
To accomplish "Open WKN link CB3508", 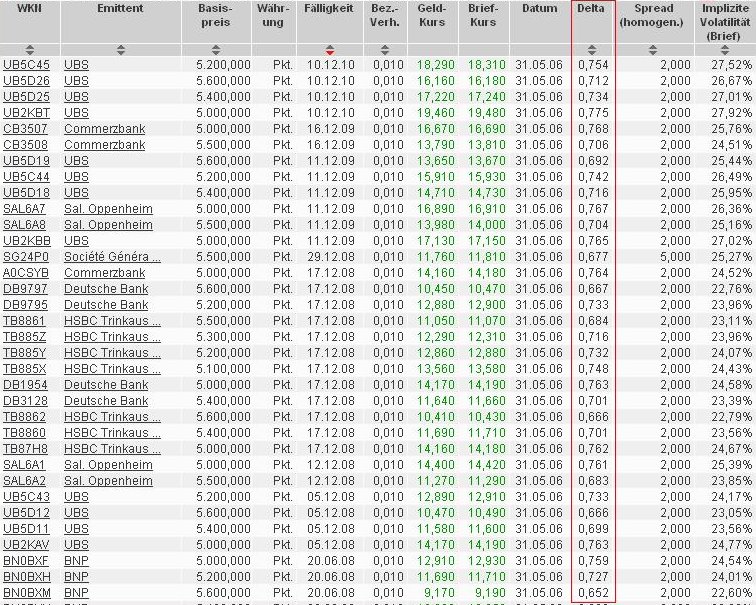I will point(26,145).
